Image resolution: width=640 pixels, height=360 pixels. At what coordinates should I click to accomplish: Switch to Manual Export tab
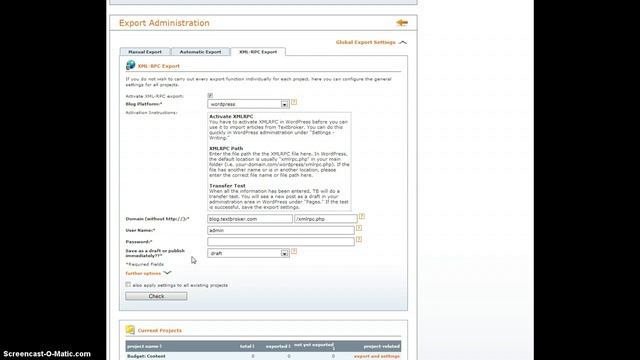pyautogui.click(x=145, y=52)
